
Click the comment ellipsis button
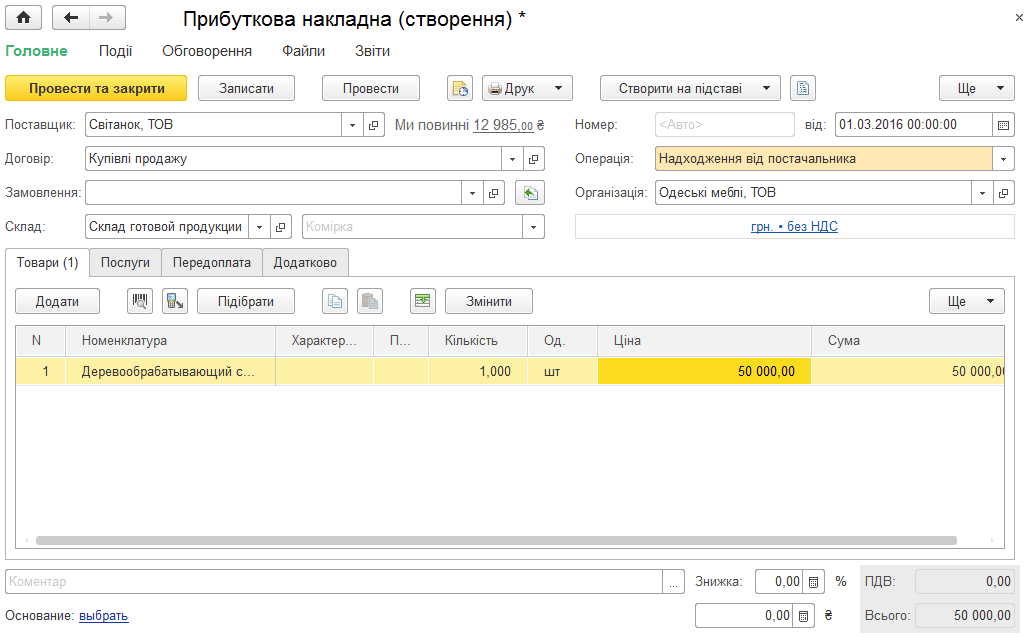[x=673, y=582]
